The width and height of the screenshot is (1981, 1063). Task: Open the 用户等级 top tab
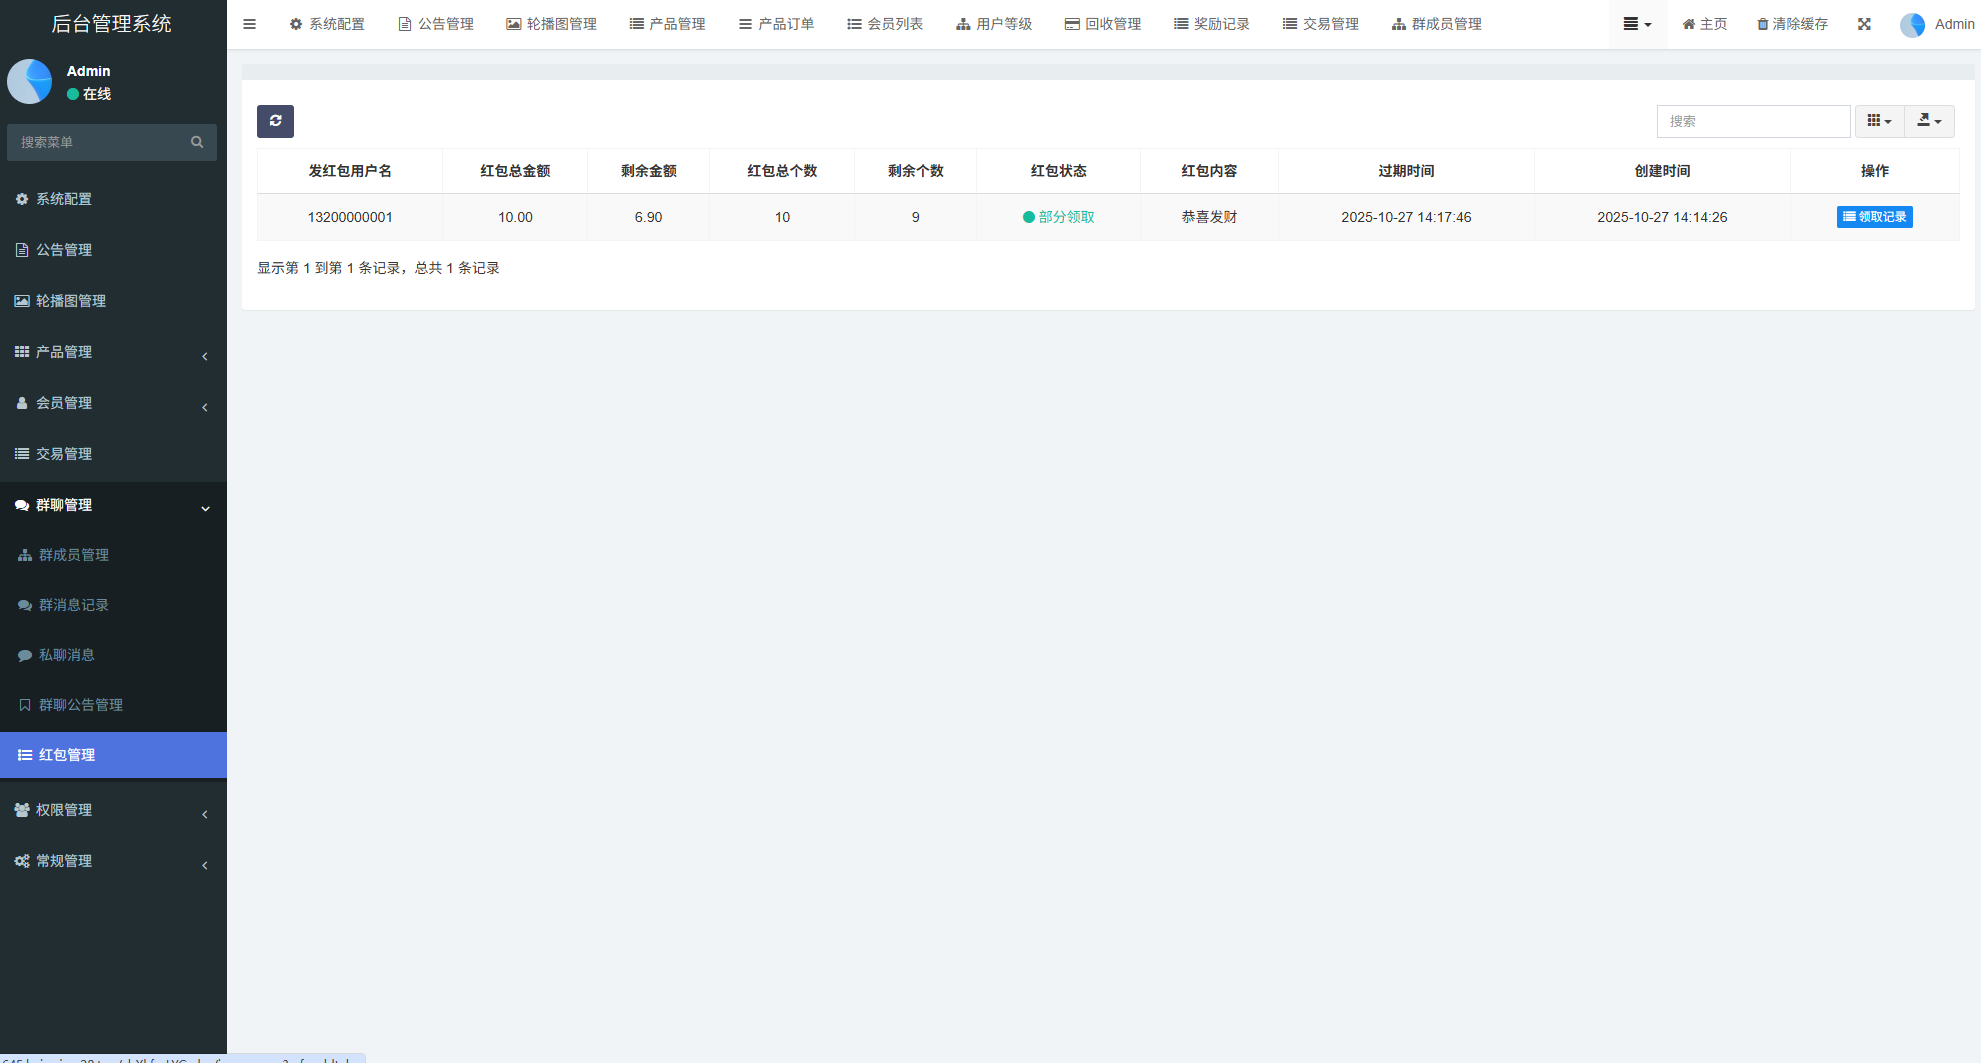(994, 24)
